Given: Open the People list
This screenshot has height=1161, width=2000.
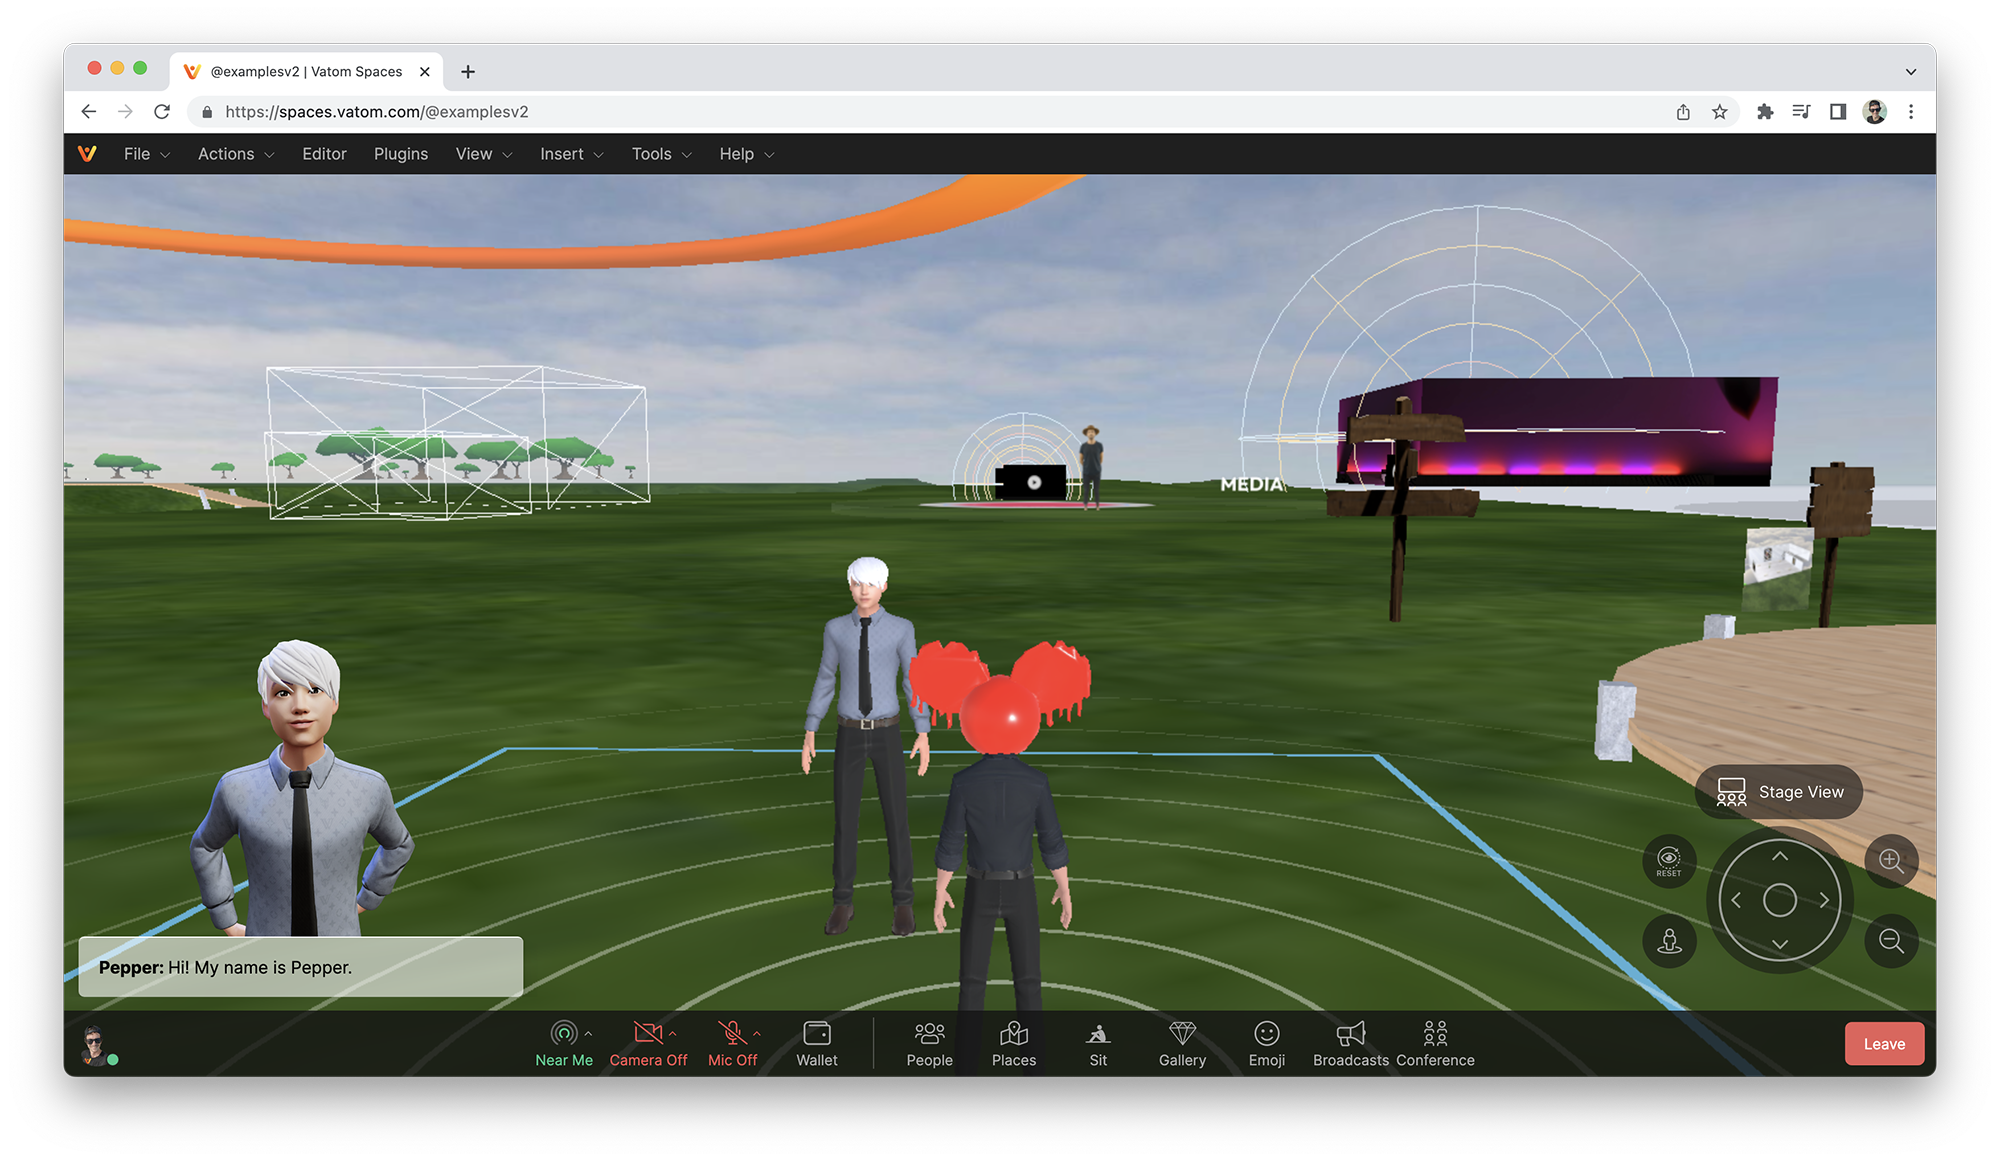Looking at the screenshot, I should [x=929, y=1043].
